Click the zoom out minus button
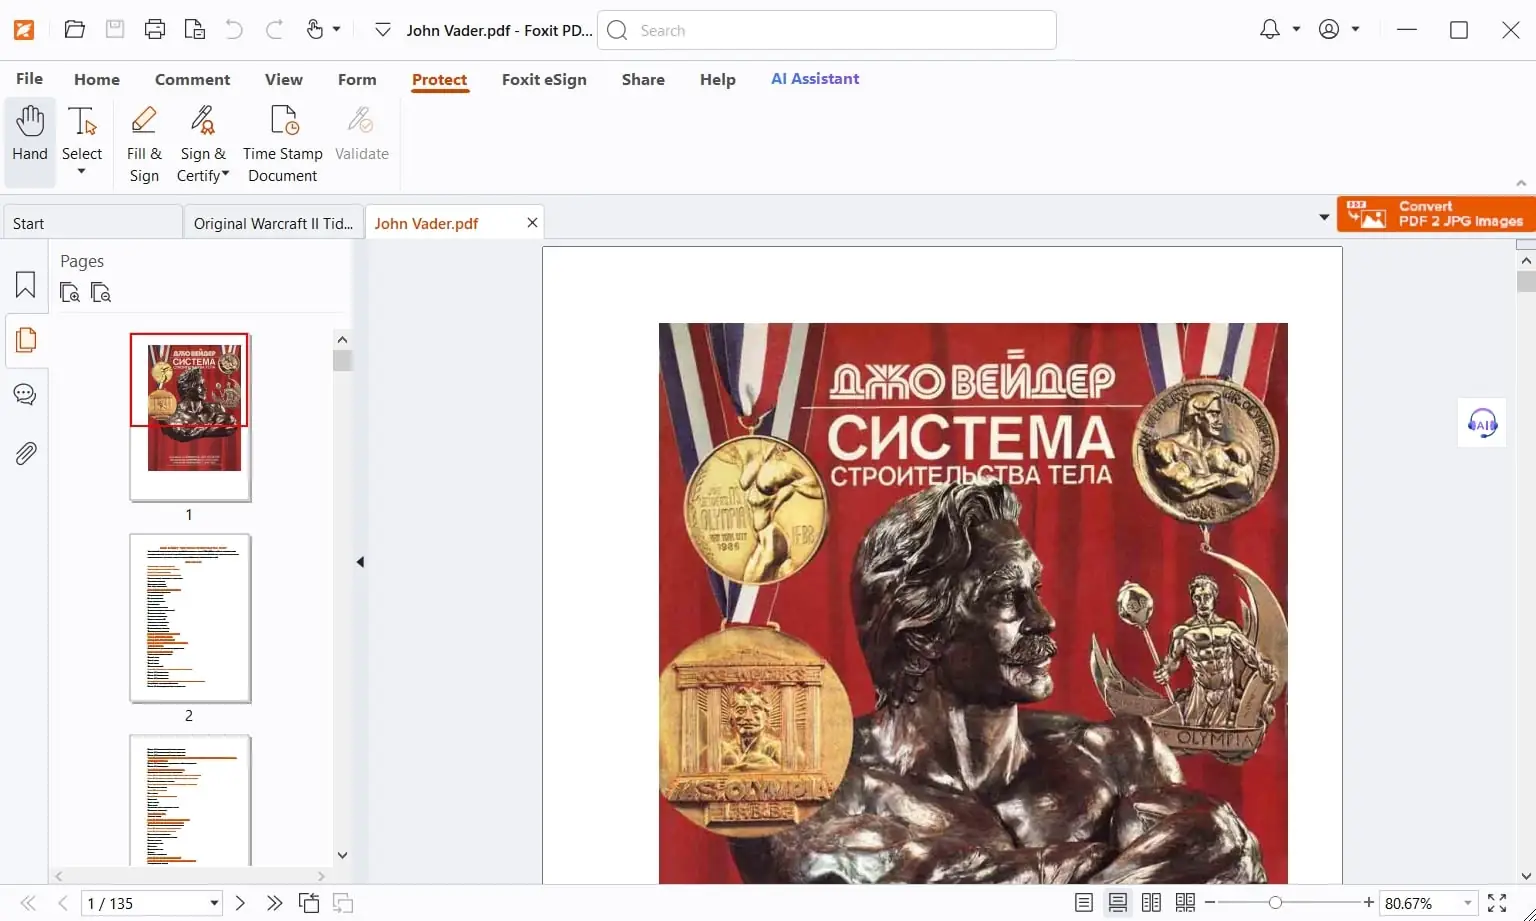Screen dimensions: 1536x921 pos(1210,903)
